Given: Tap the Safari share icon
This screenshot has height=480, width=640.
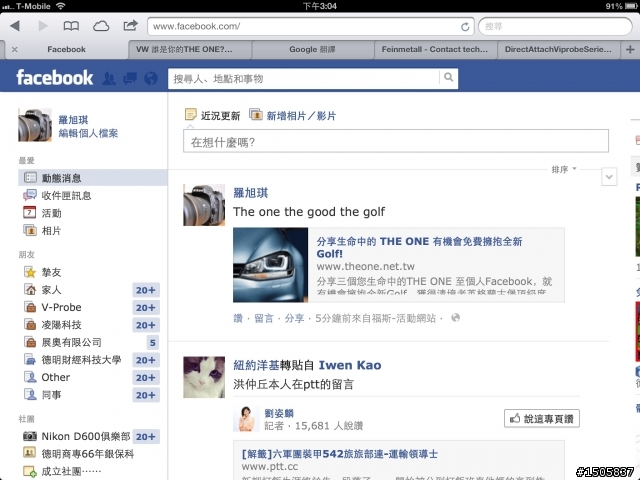Looking at the screenshot, I should coord(130,26).
